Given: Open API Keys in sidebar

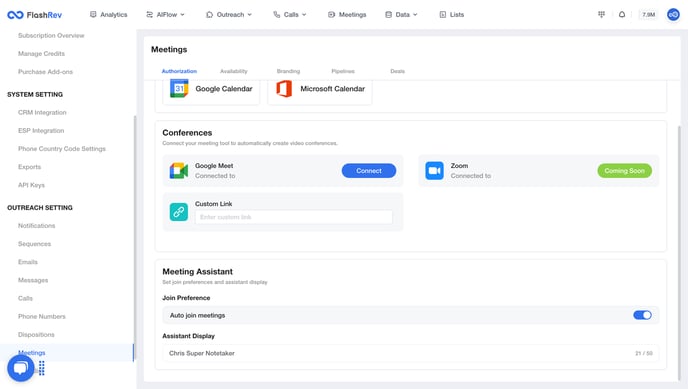Looking at the screenshot, I should (31, 185).
